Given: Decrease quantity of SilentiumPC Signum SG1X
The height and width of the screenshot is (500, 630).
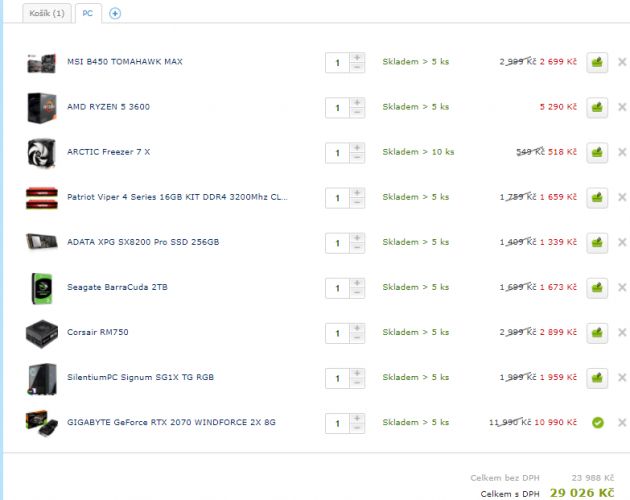Looking at the screenshot, I should point(357,383).
